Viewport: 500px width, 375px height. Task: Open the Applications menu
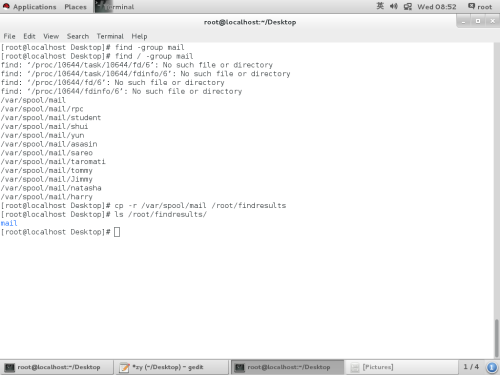[x=34, y=7]
